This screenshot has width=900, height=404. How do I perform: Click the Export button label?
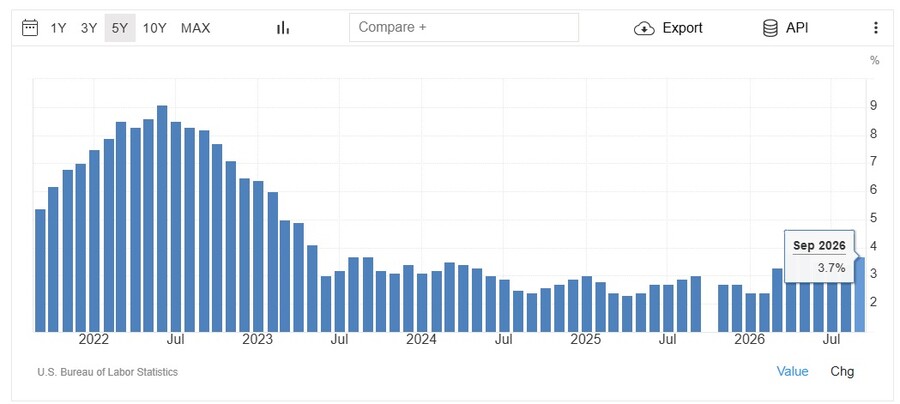682,28
